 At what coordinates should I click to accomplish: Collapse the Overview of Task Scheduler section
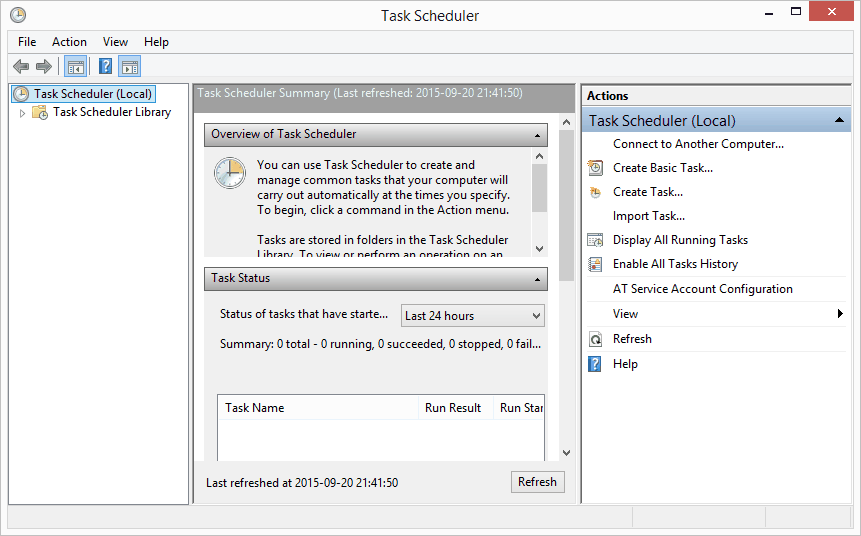pos(539,134)
